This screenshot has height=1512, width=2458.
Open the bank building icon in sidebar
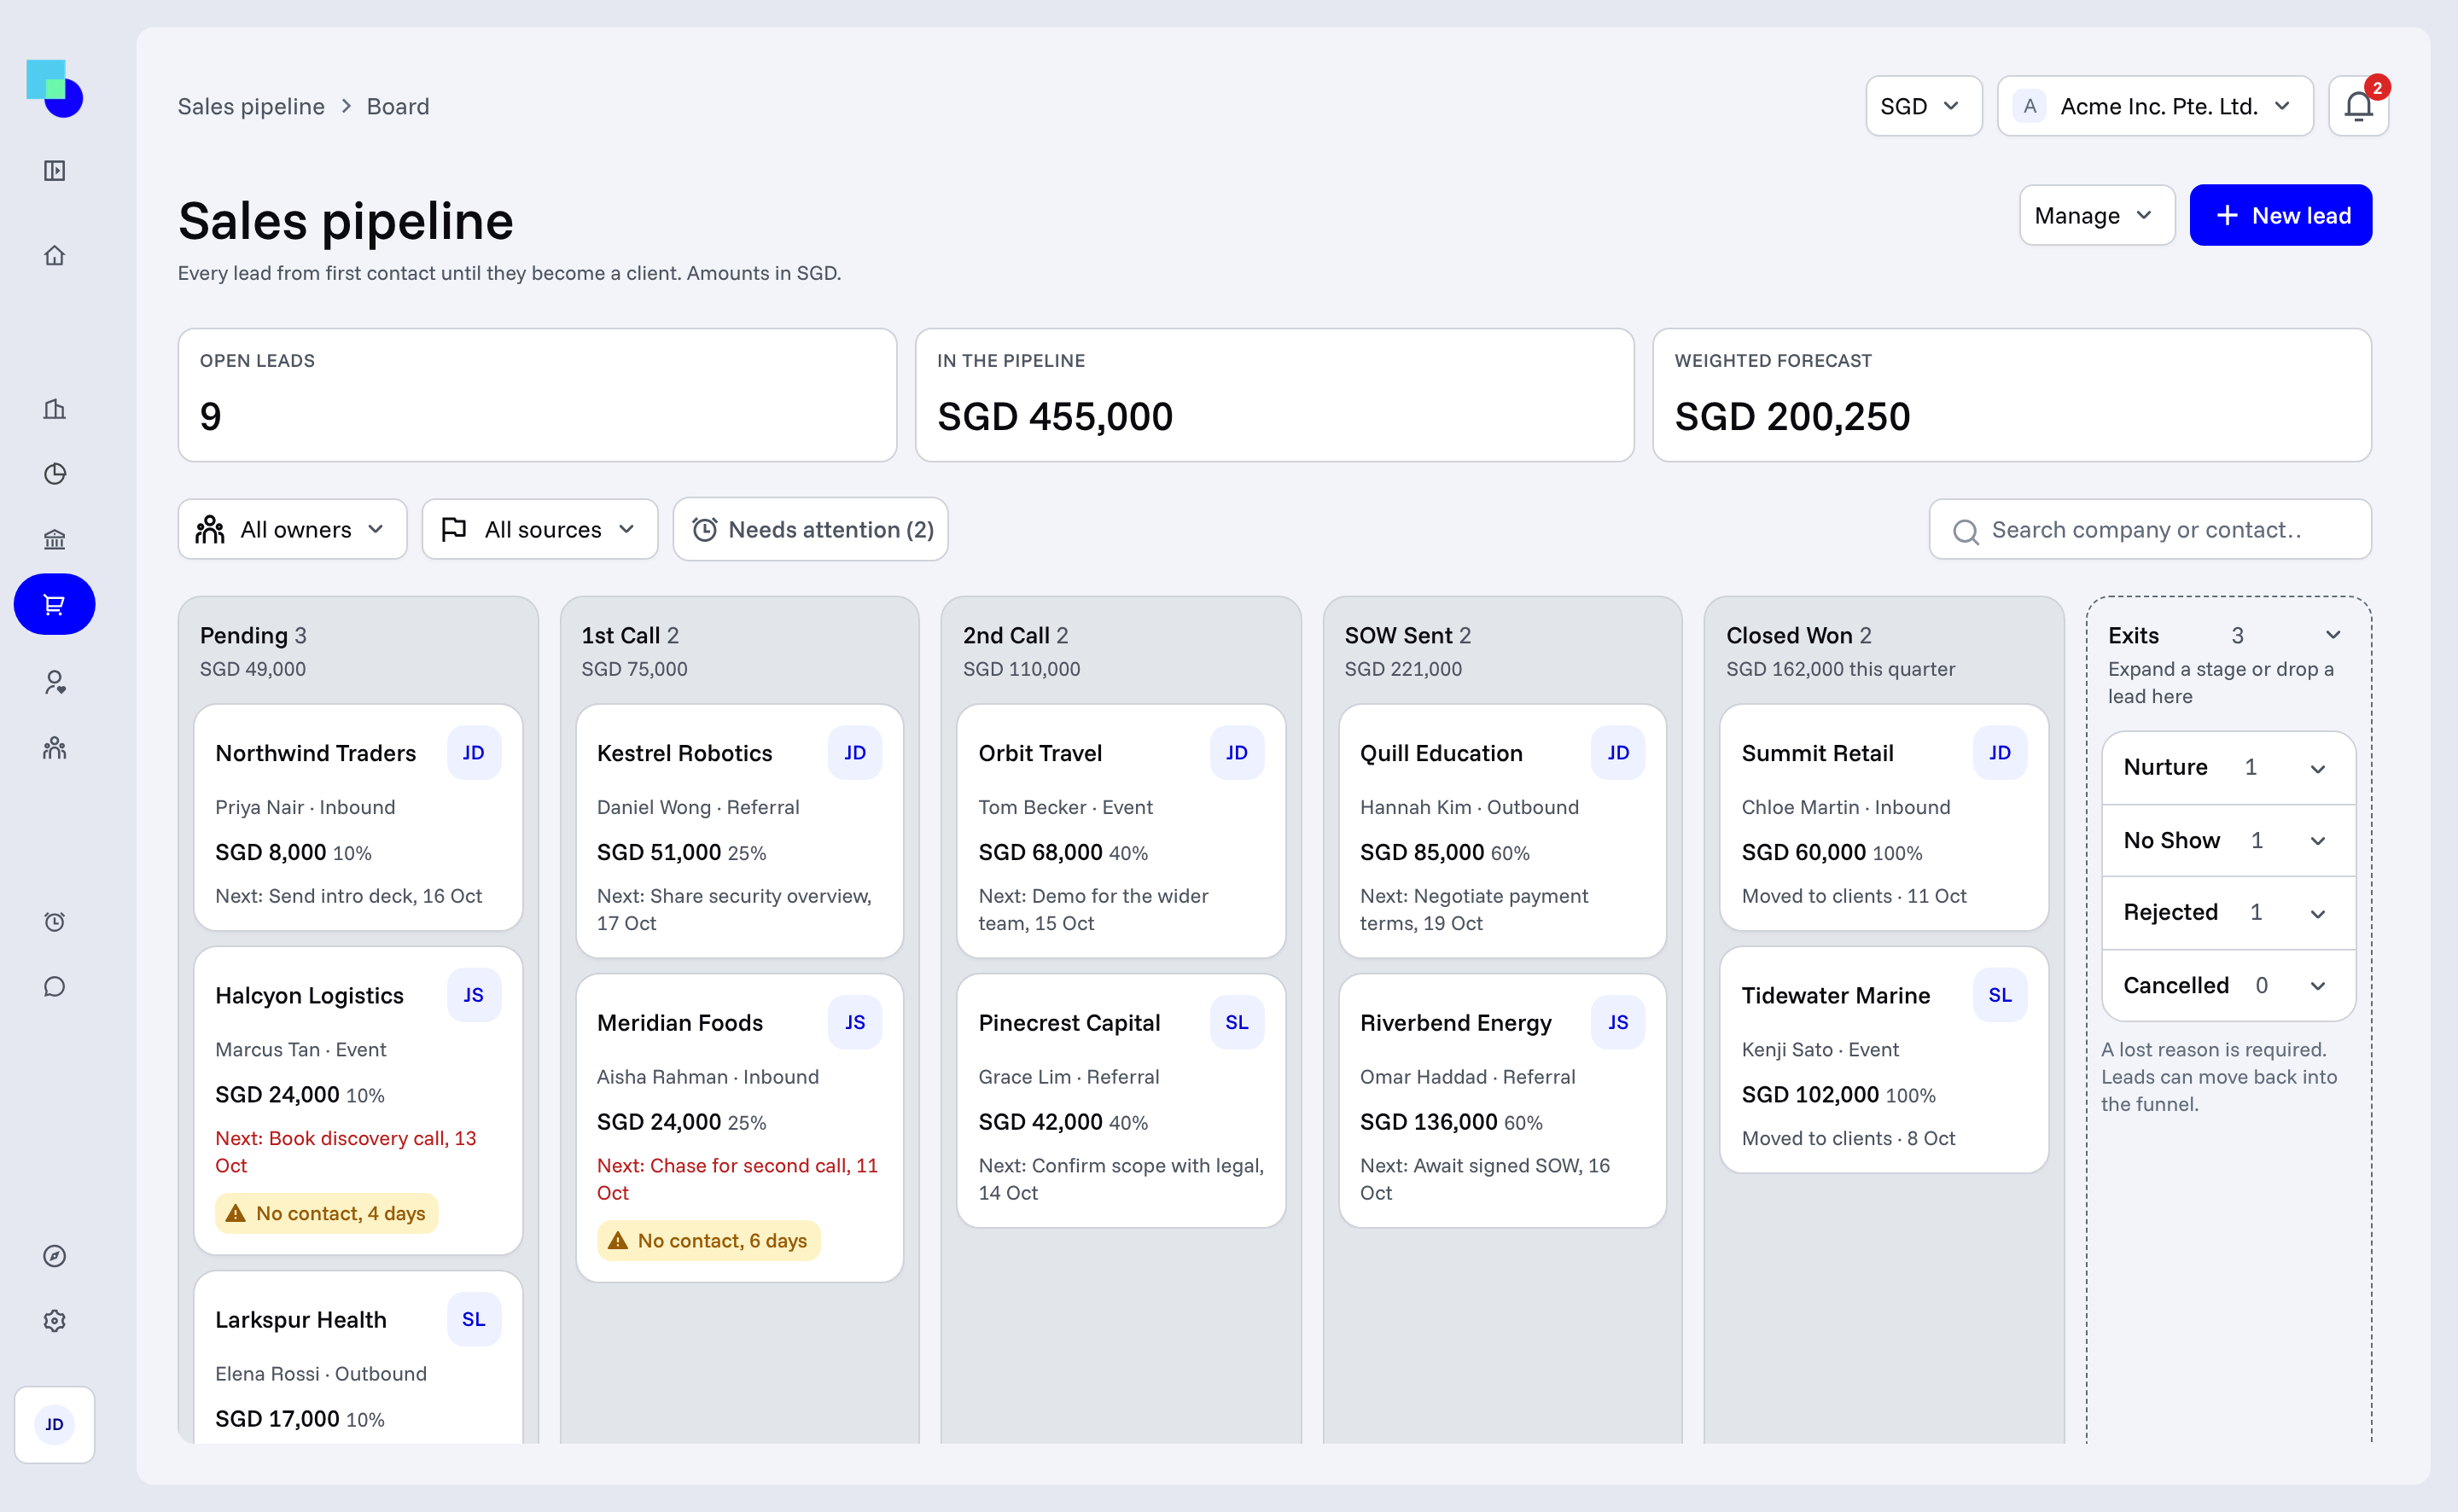pyautogui.click(x=54, y=539)
